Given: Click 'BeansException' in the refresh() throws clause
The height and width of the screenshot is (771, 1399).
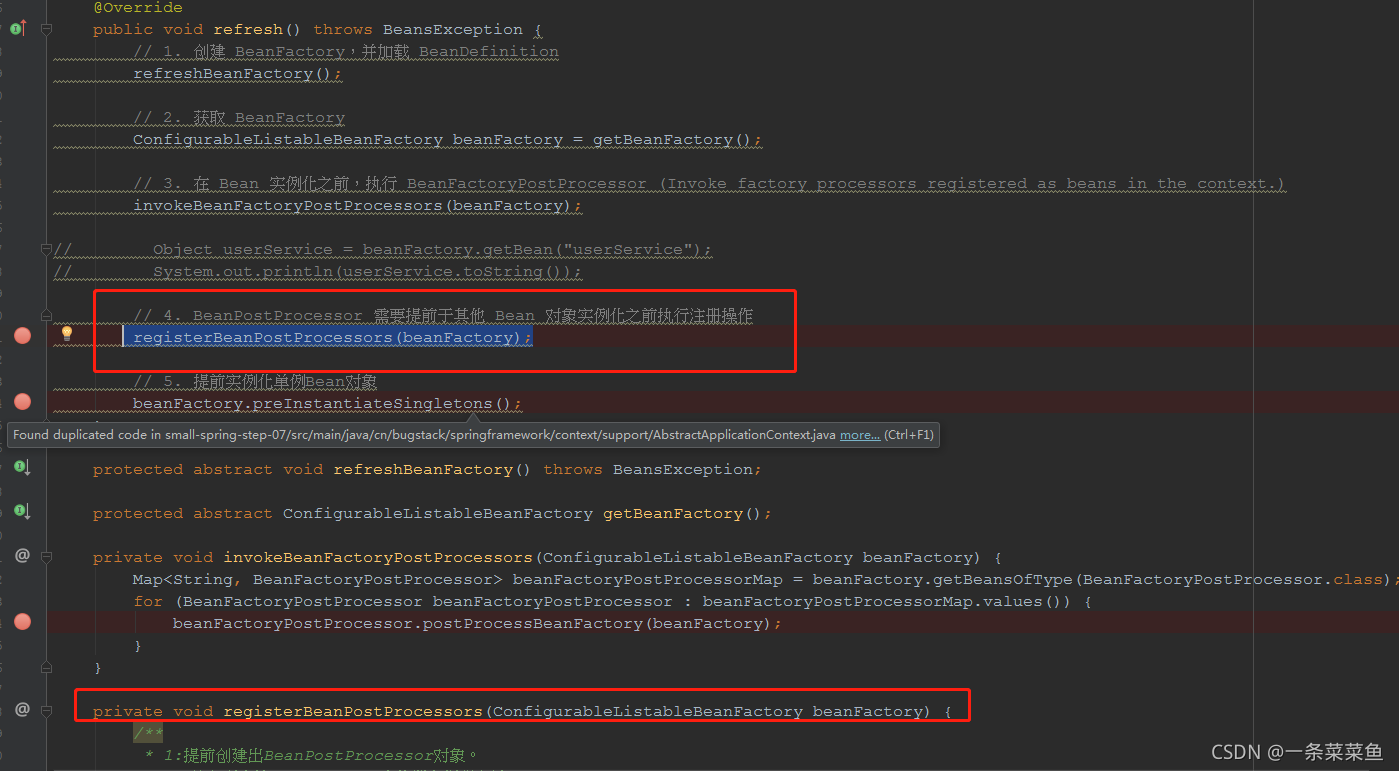Looking at the screenshot, I should (x=453, y=30).
